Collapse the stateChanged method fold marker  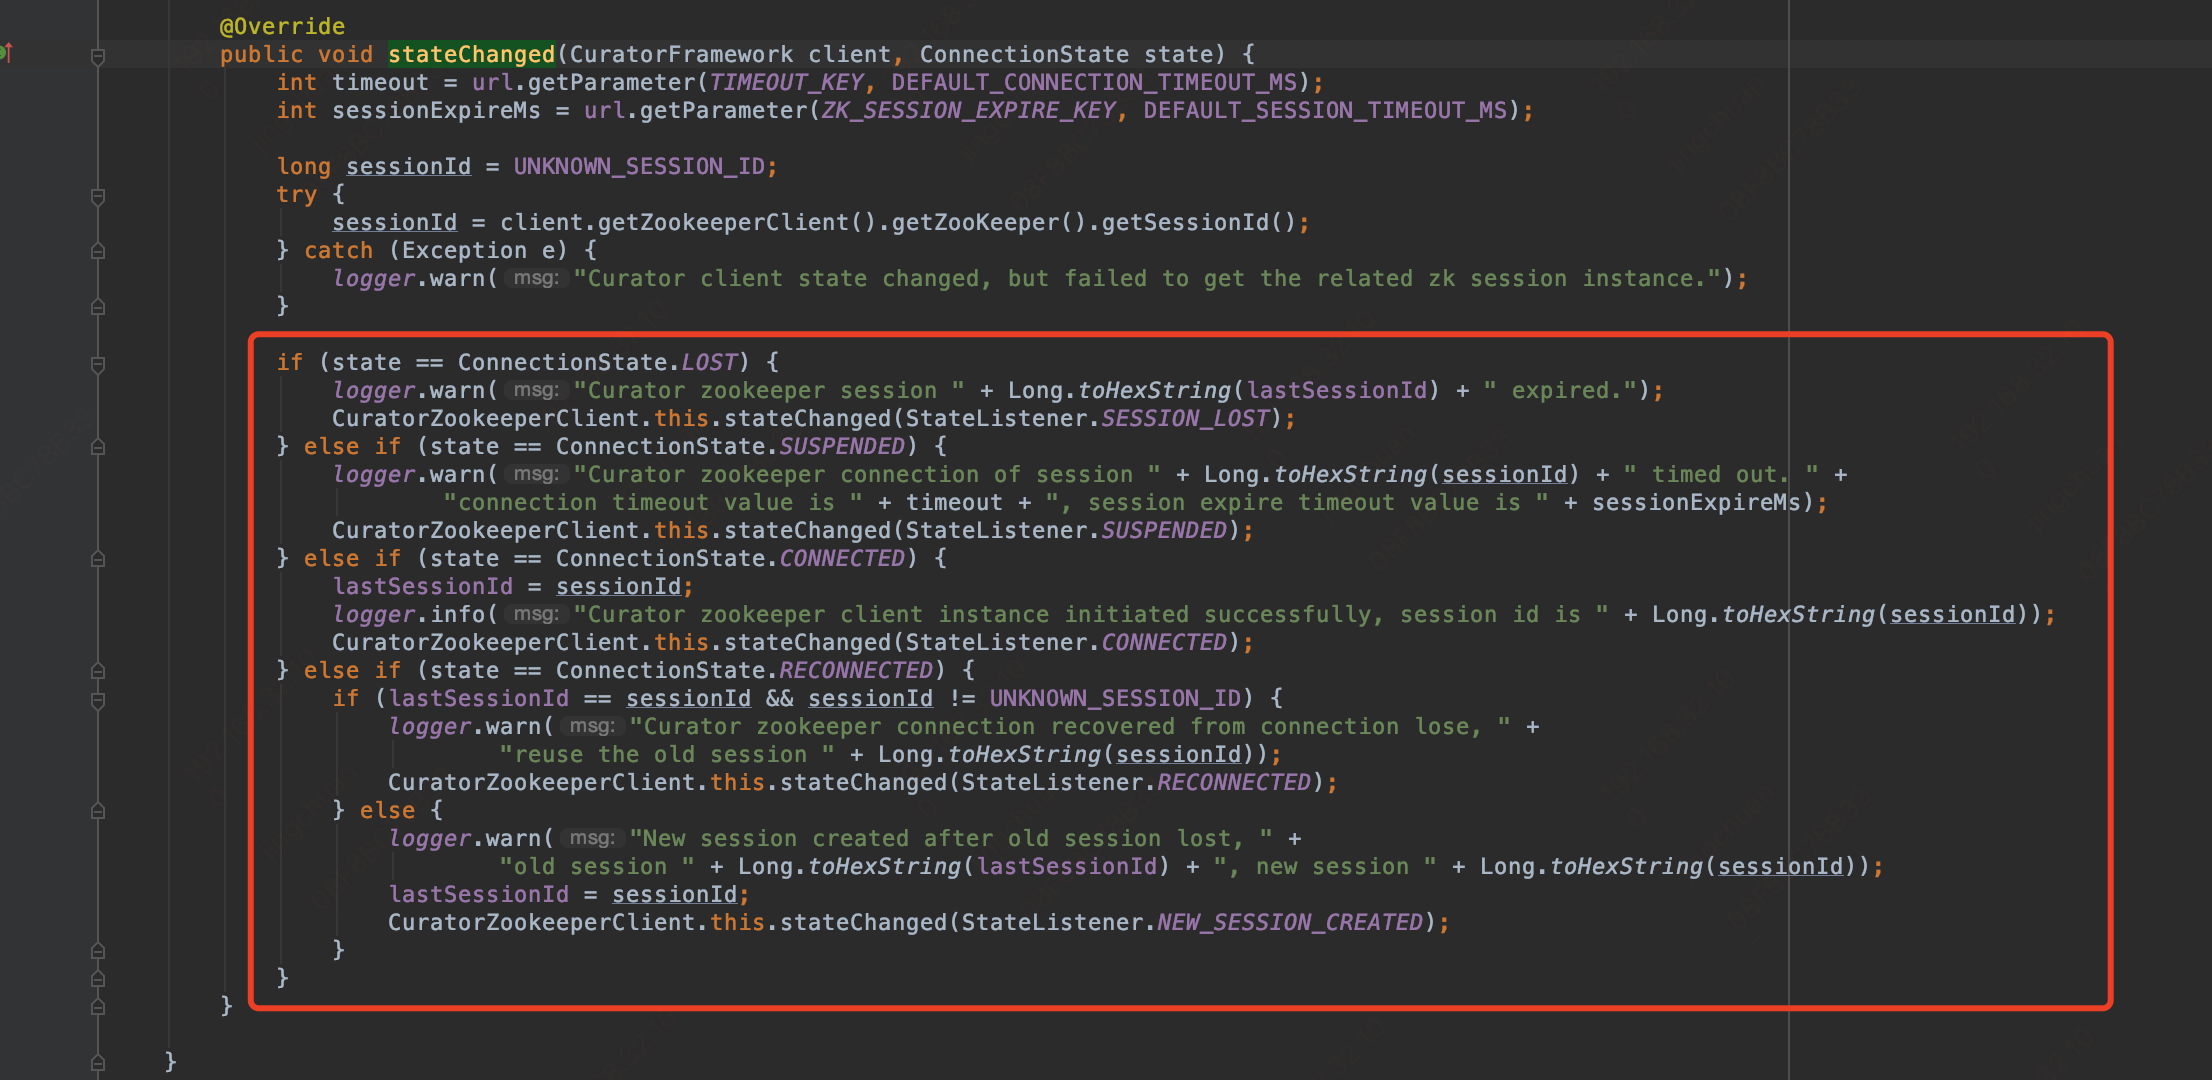click(x=98, y=56)
